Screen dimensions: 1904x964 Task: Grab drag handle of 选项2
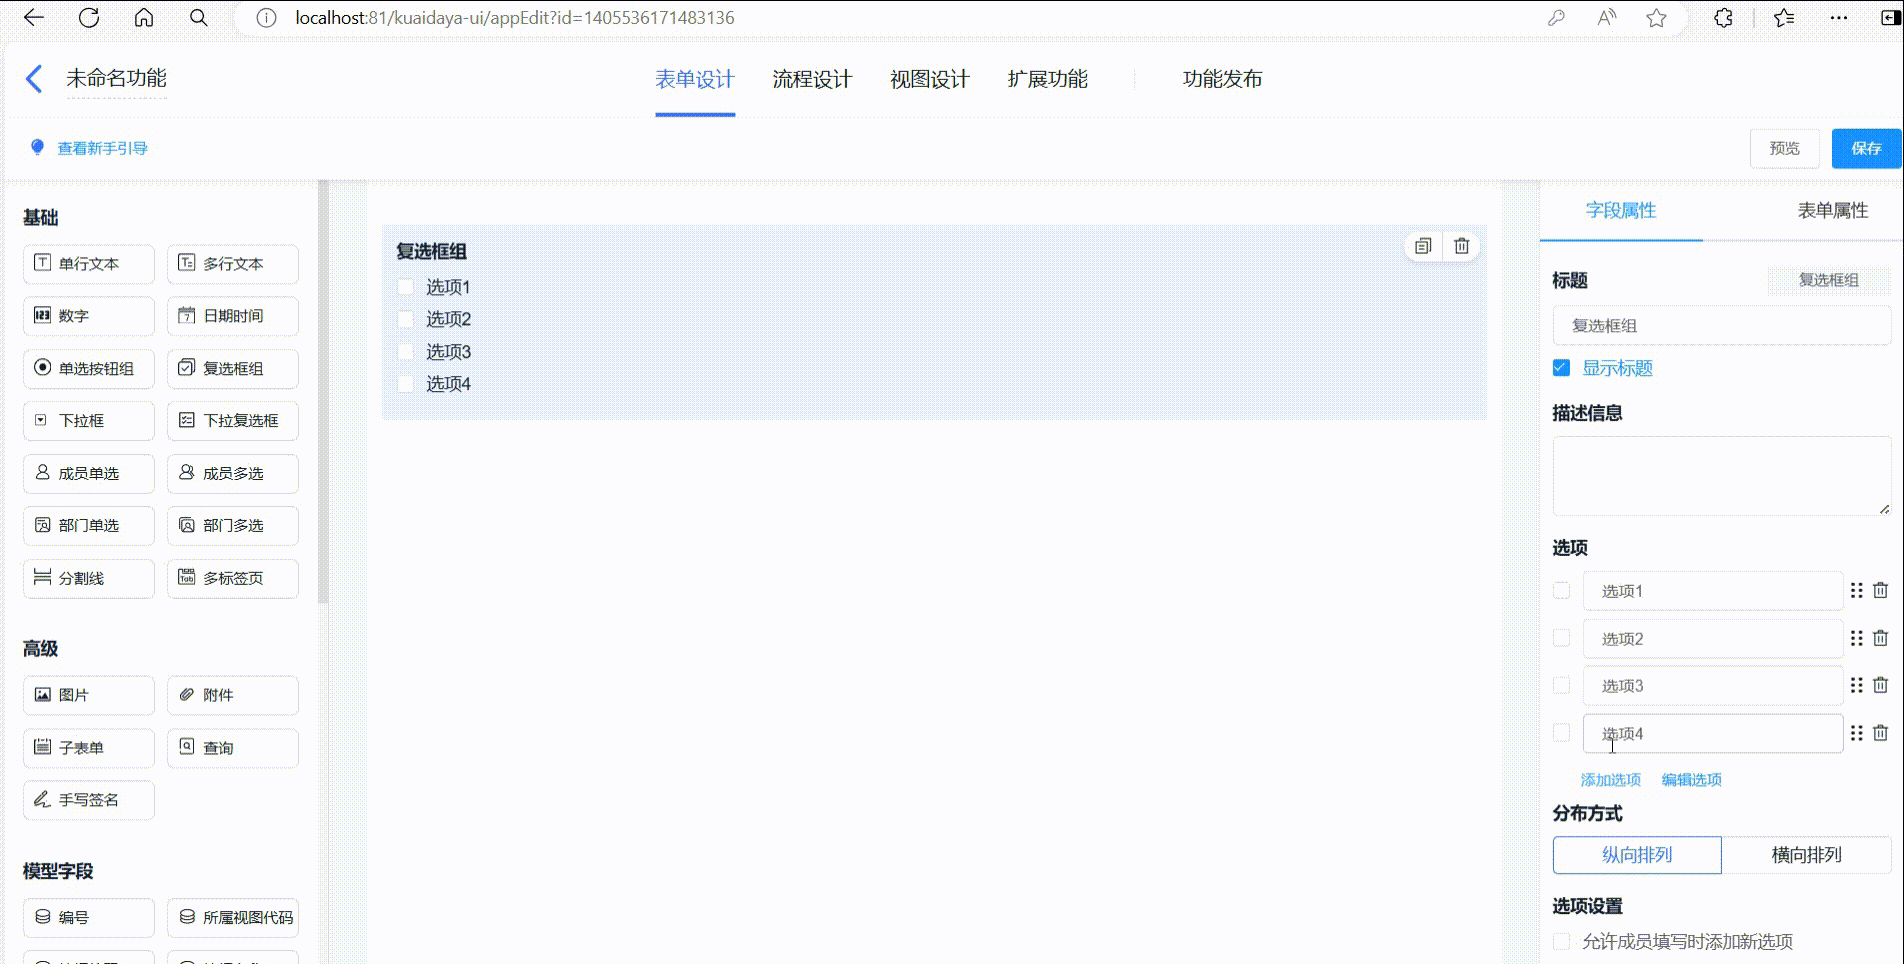1857,638
